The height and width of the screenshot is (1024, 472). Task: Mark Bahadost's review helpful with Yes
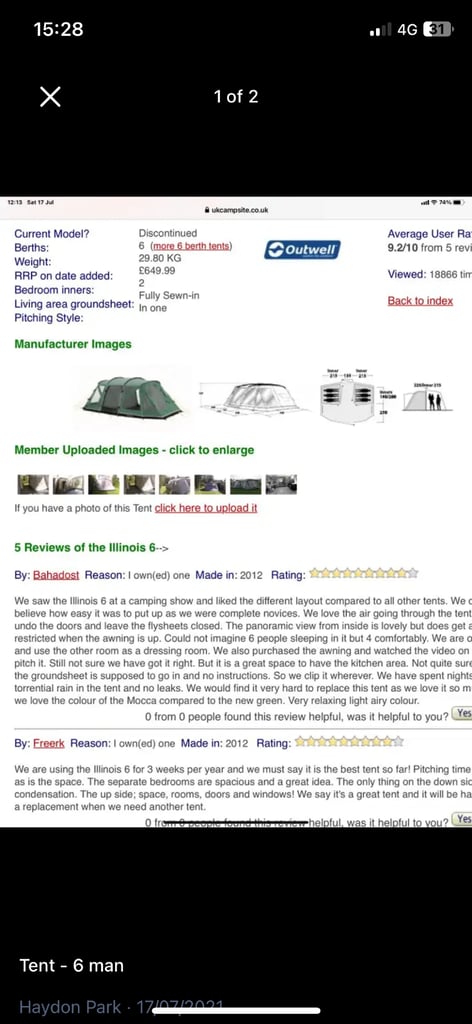[x=462, y=714]
